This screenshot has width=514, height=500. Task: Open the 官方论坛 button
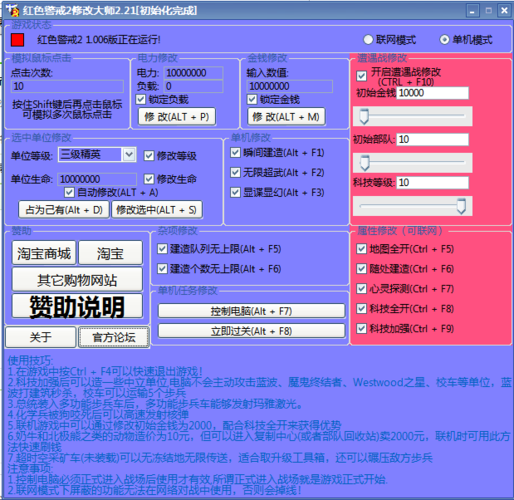click(x=114, y=337)
